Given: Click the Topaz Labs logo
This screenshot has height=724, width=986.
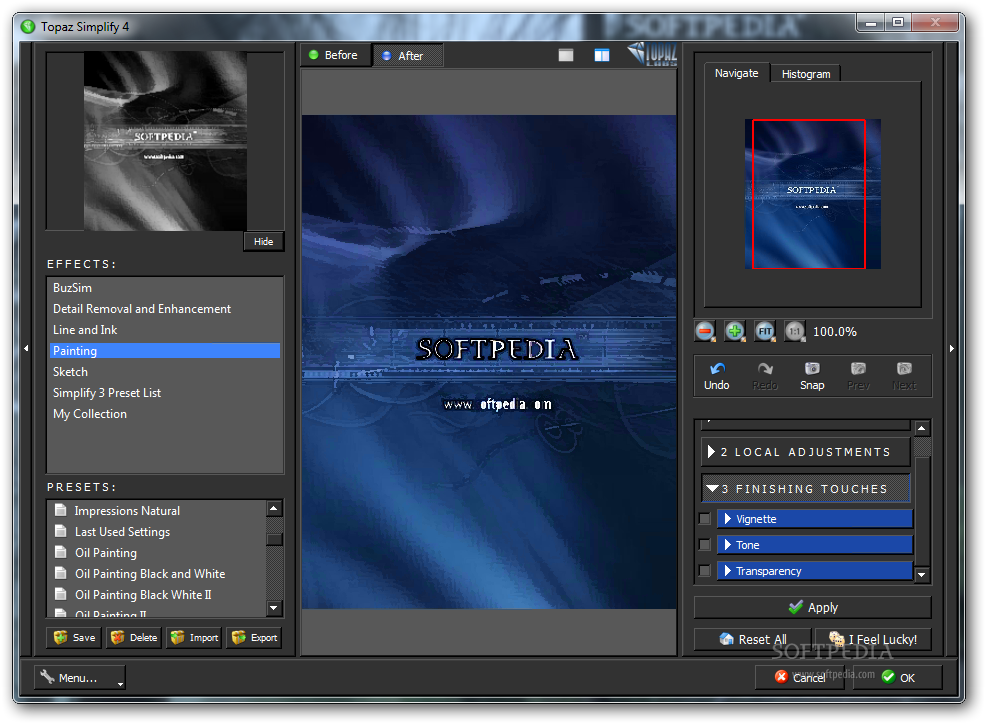Looking at the screenshot, I should tap(652, 53).
